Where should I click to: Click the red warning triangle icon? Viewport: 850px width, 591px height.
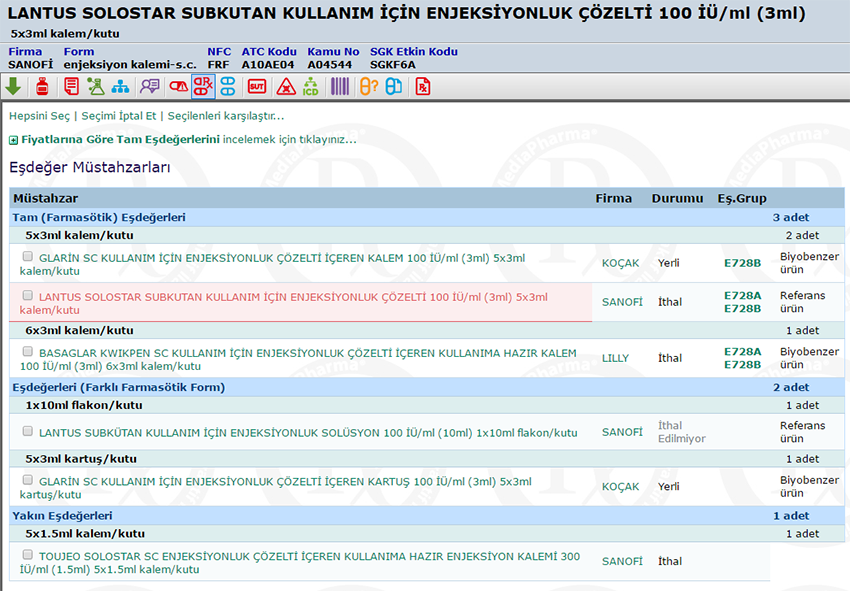(286, 86)
